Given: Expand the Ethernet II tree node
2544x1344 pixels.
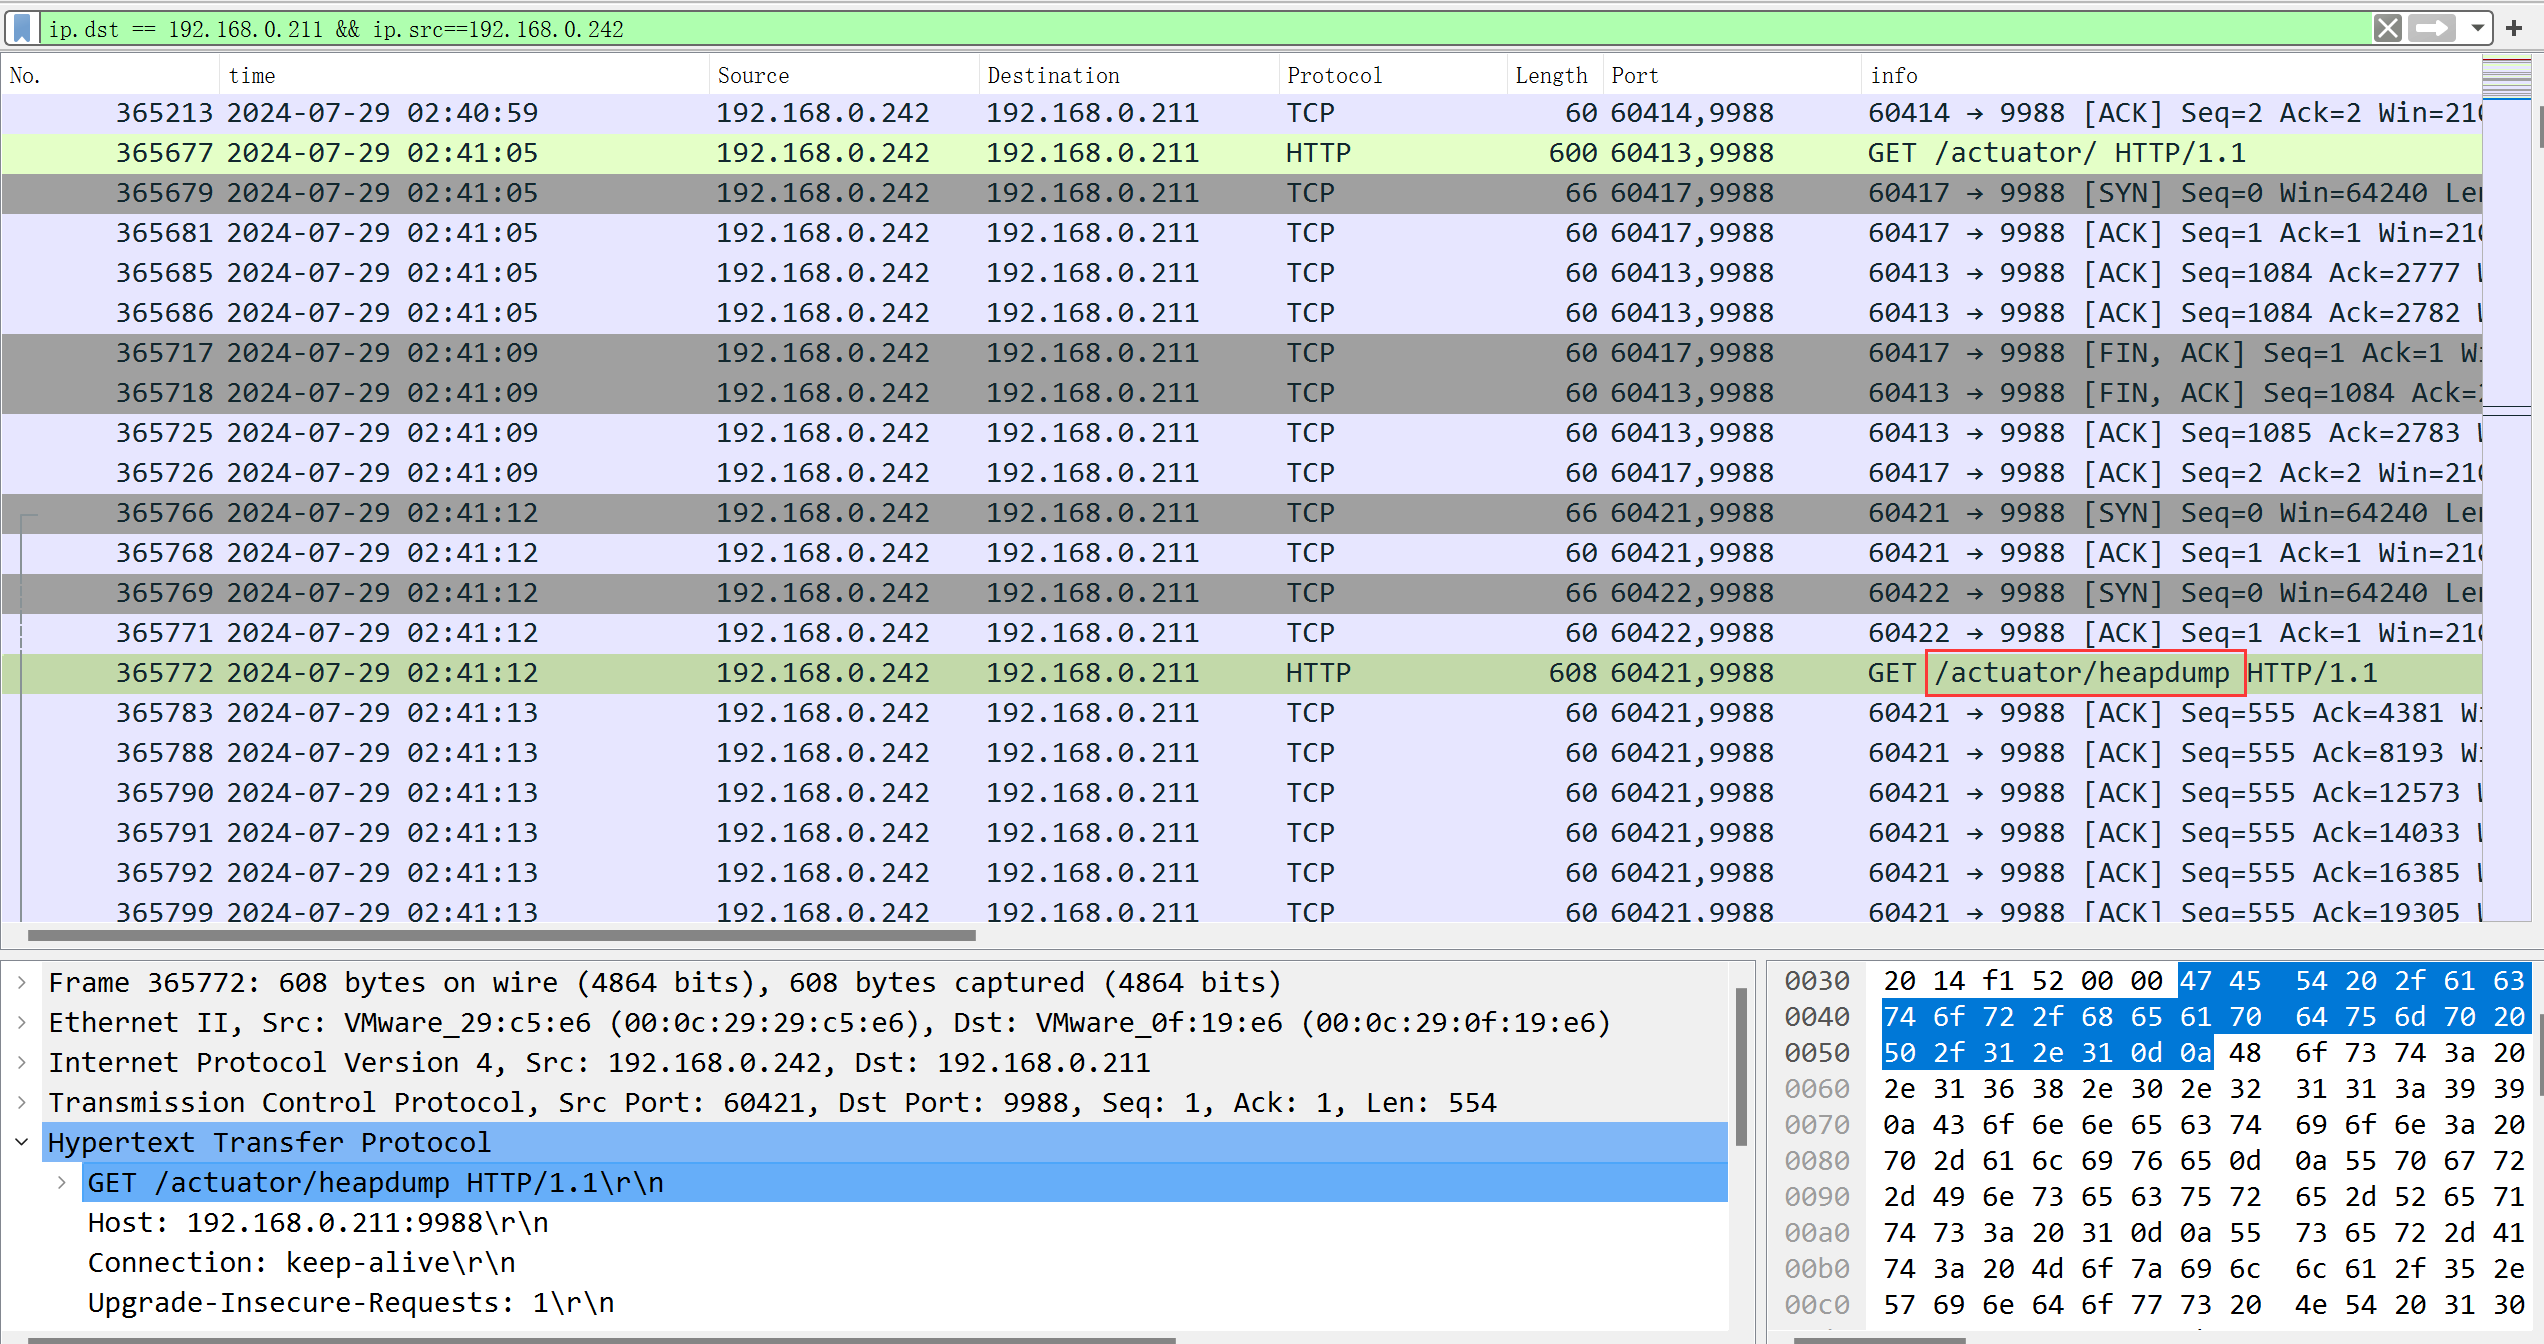Looking at the screenshot, I should (x=22, y=1022).
